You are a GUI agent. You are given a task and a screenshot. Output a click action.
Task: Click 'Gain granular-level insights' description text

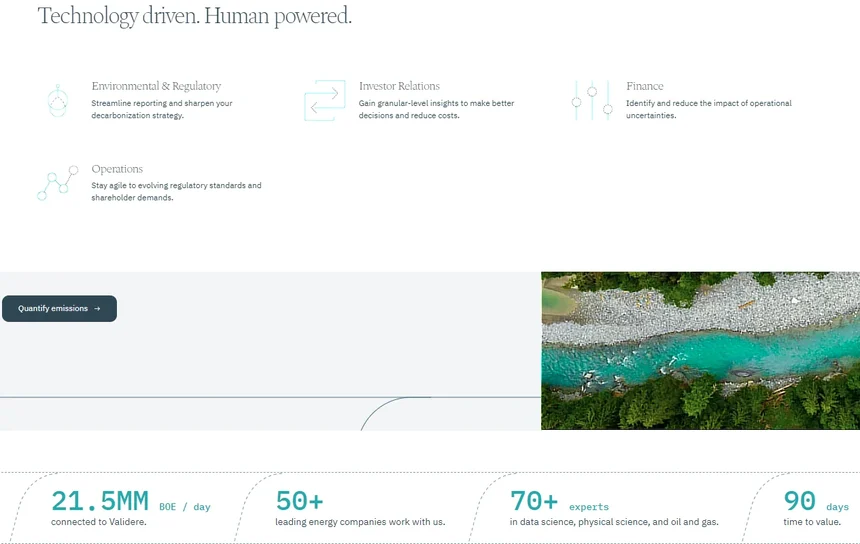tap(437, 109)
